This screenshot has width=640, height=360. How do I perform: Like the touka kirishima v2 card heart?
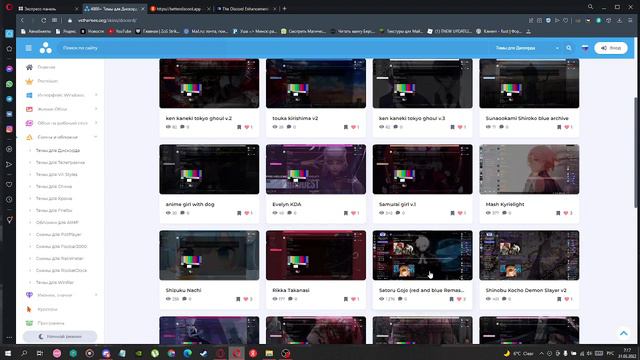click(353, 127)
